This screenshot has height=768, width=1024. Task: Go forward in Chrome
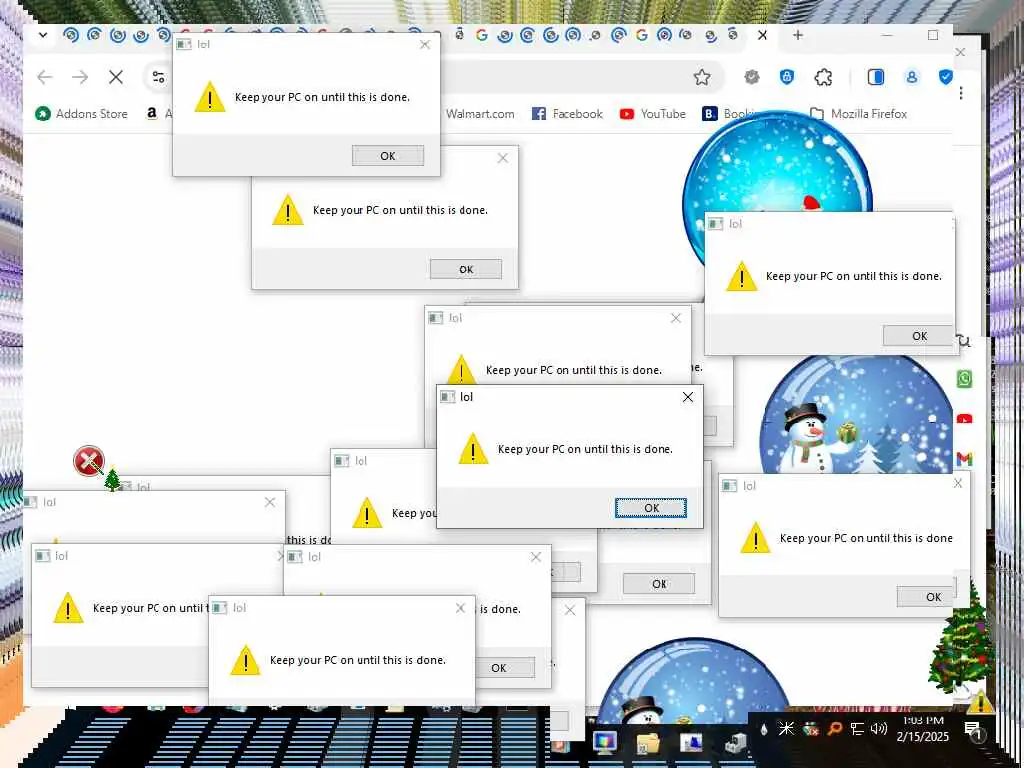pyautogui.click(x=80, y=78)
